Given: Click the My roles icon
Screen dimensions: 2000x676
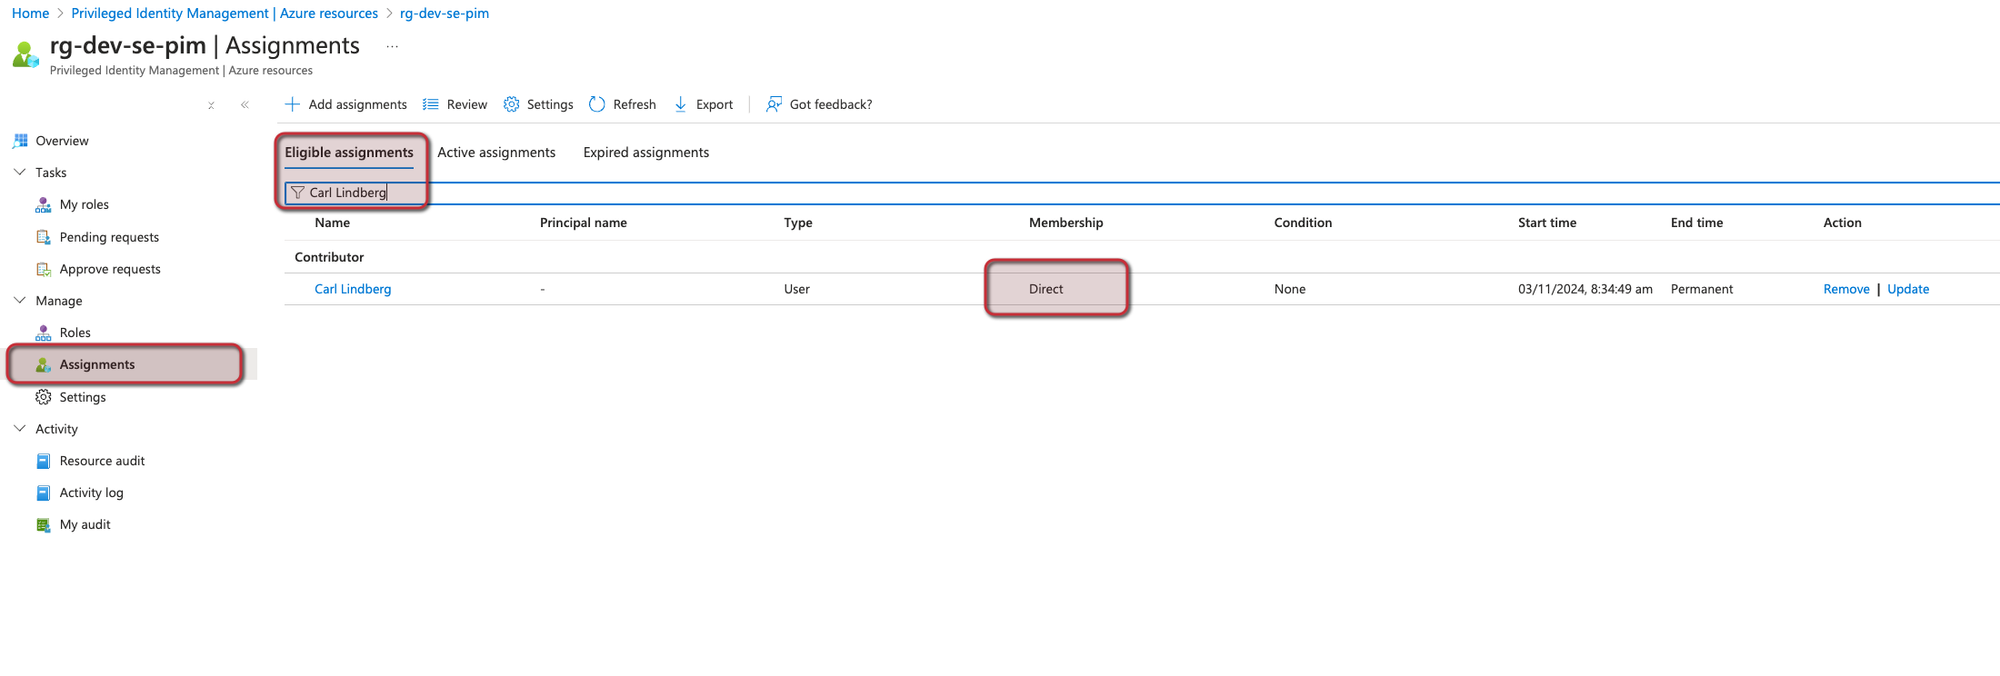Looking at the screenshot, I should (x=43, y=205).
